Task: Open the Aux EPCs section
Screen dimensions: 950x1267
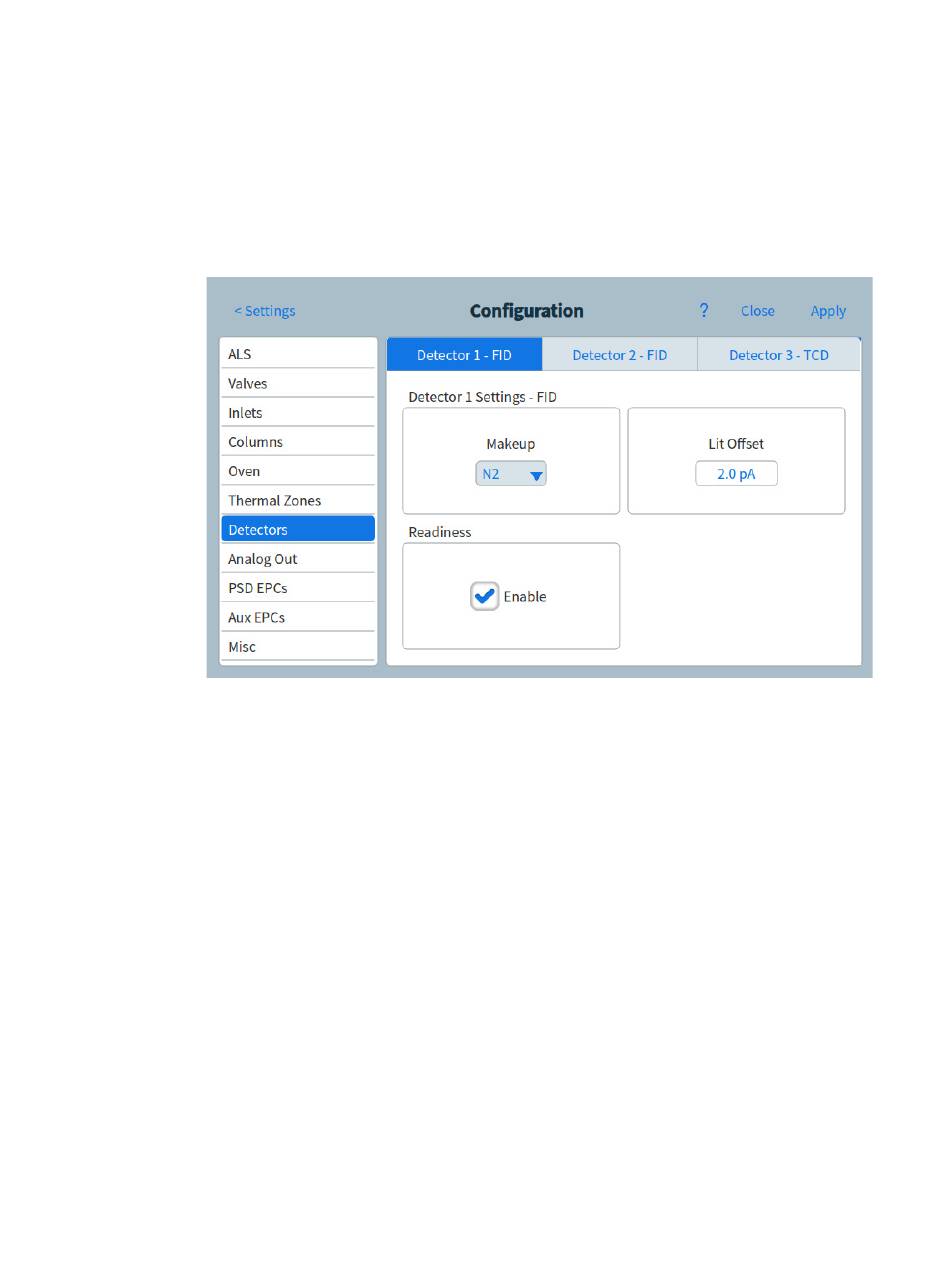Action: pyautogui.click(x=298, y=617)
